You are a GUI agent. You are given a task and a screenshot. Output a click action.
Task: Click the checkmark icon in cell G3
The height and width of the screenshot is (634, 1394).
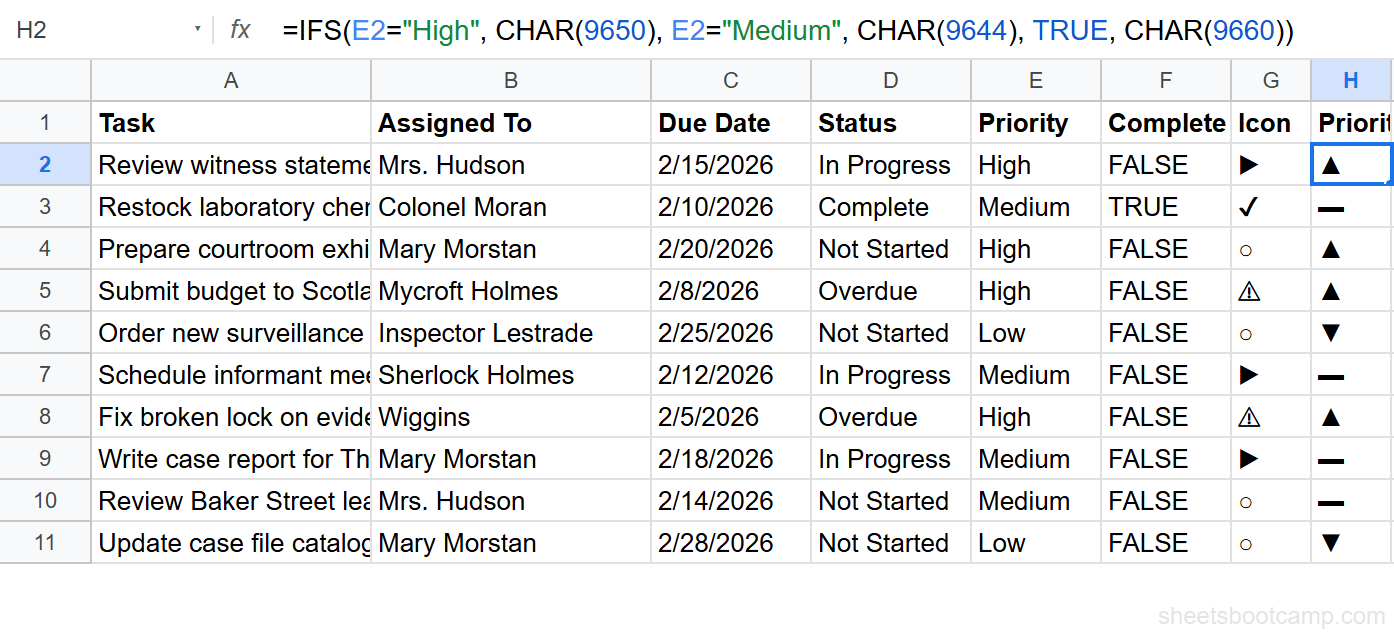click(1247, 207)
